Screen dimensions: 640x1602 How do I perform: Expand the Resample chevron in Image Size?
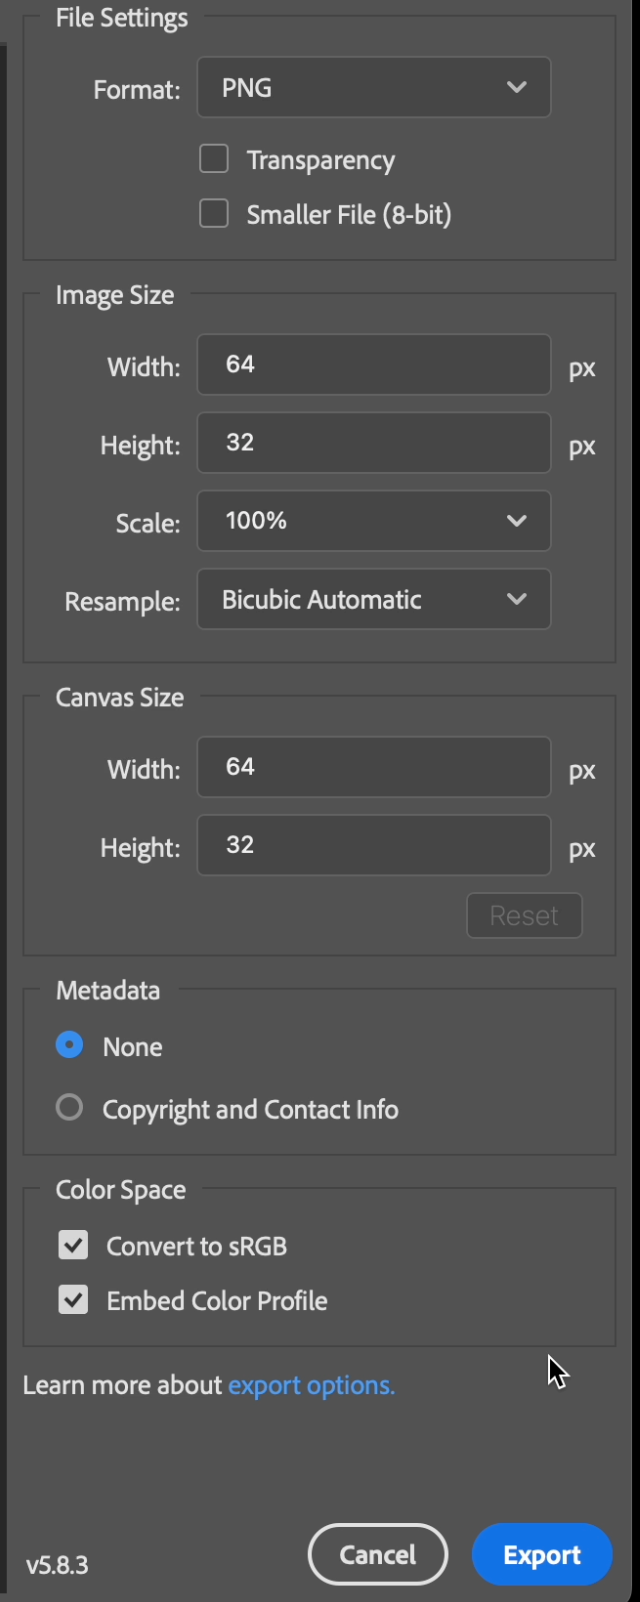[x=517, y=599]
